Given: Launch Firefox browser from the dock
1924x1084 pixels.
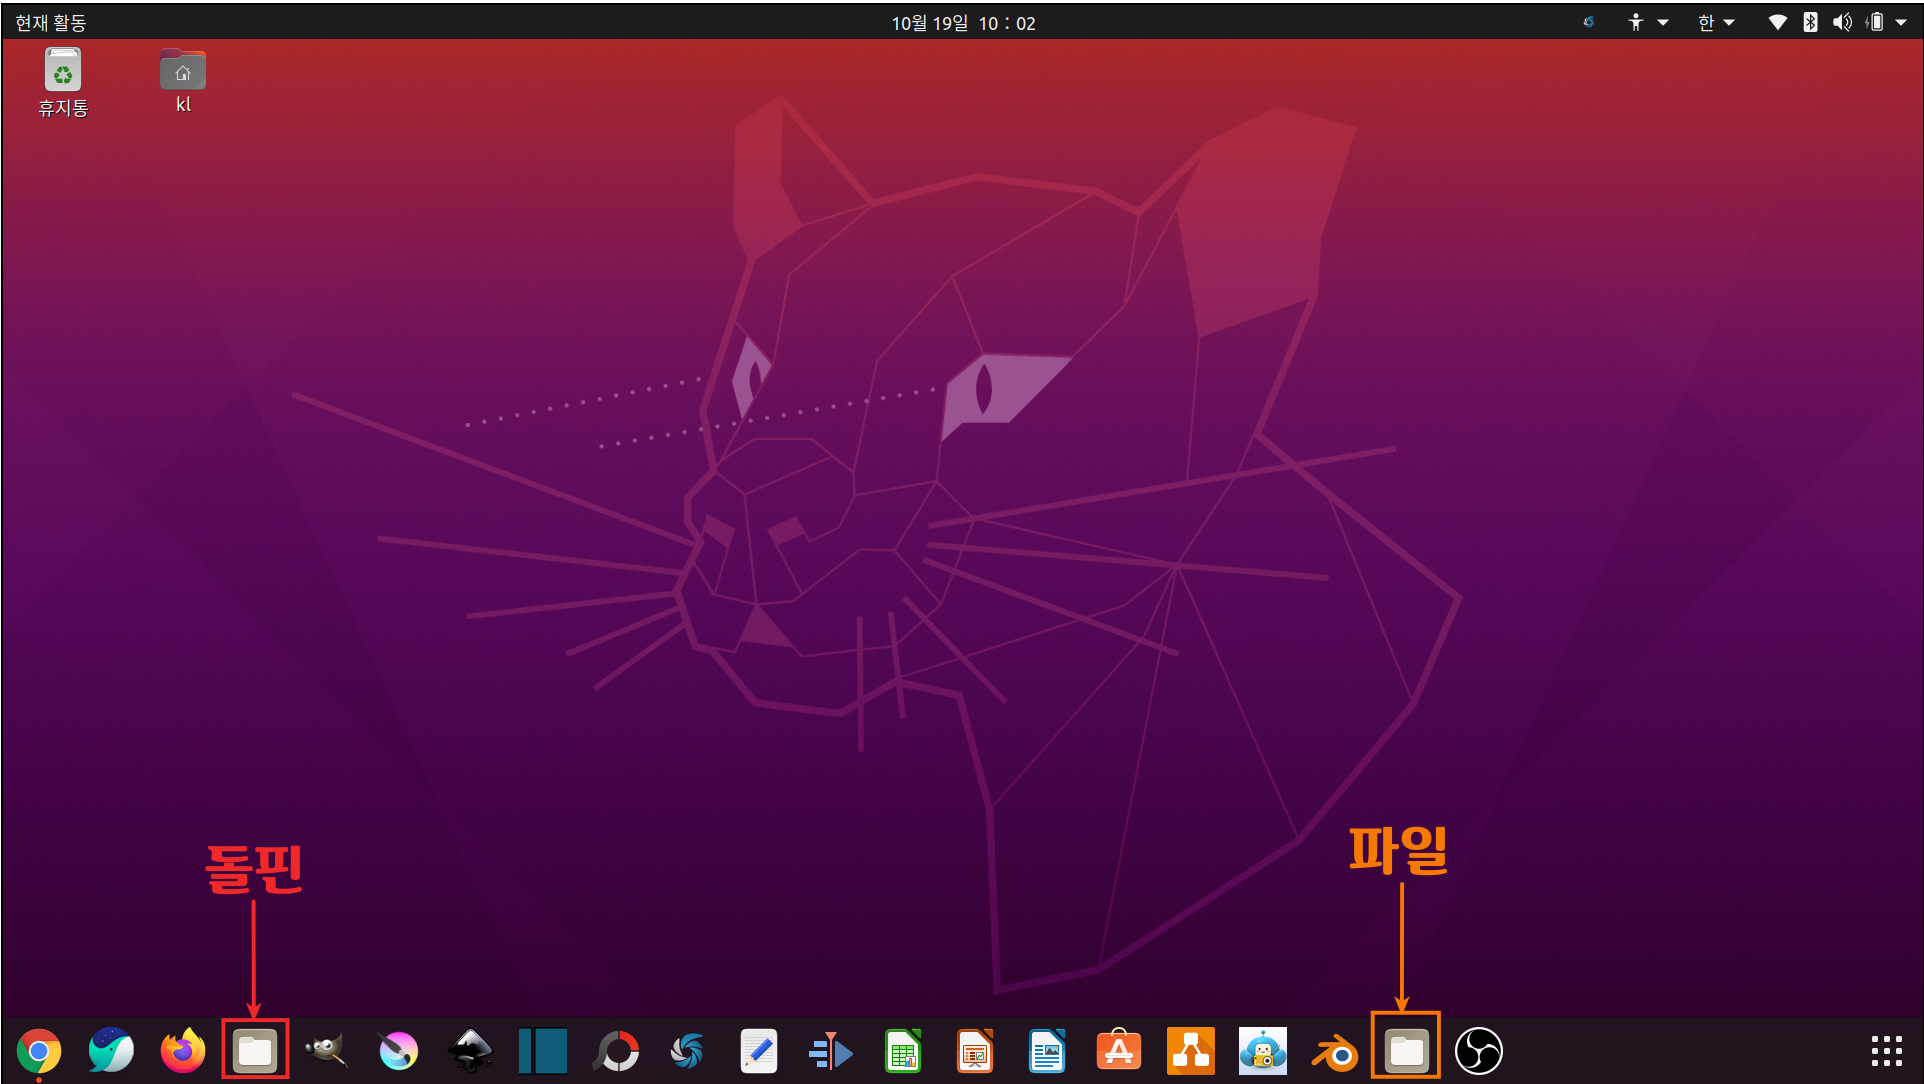Looking at the screenshot, I should (183, 1051).
